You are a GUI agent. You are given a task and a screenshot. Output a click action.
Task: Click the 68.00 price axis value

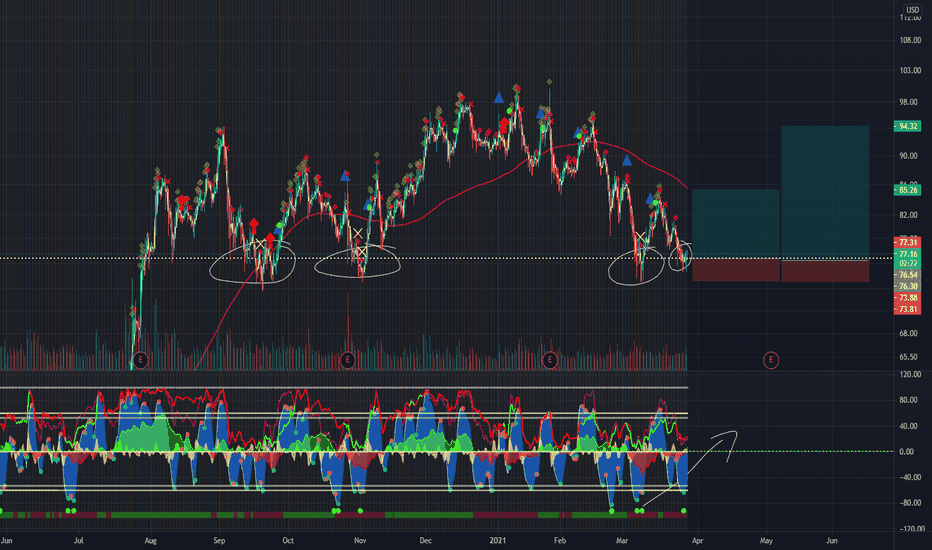click(x=909, y=334)
